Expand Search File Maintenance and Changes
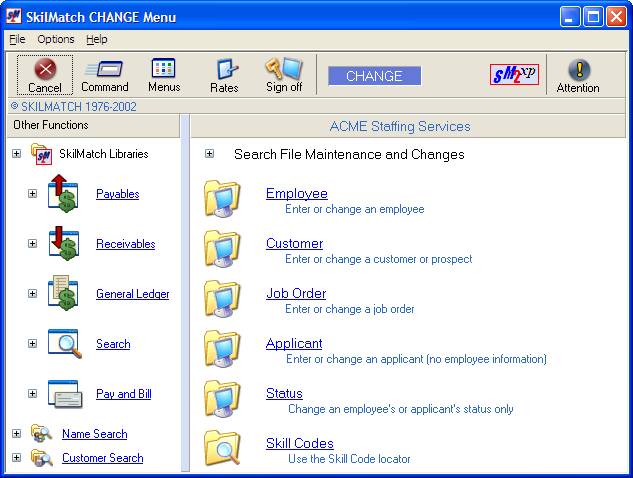 (209, 153)
